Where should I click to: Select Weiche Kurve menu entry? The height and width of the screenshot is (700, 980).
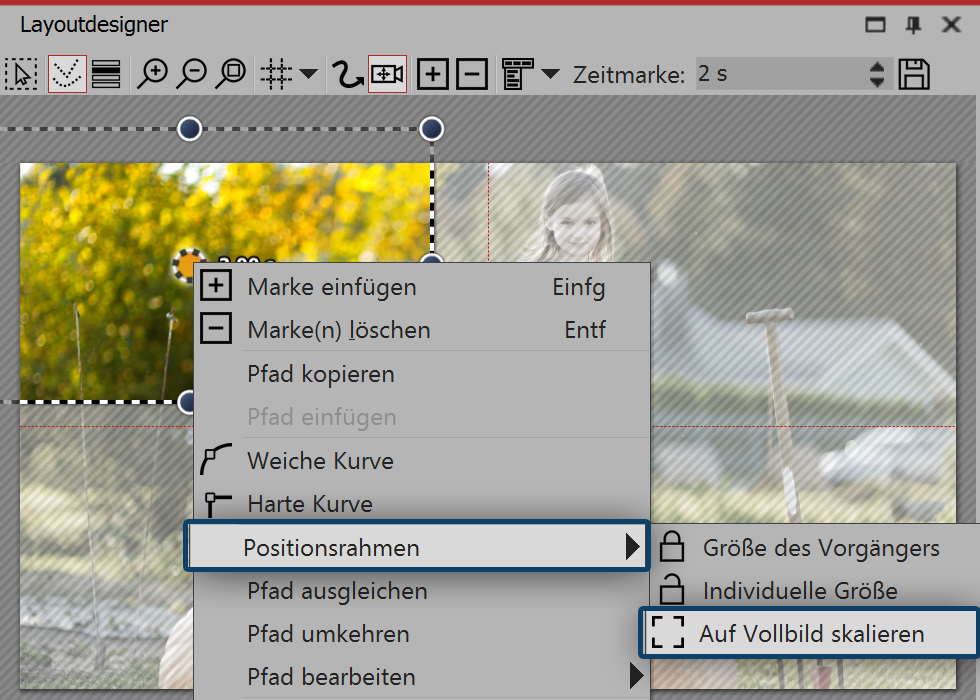point(423,461)
